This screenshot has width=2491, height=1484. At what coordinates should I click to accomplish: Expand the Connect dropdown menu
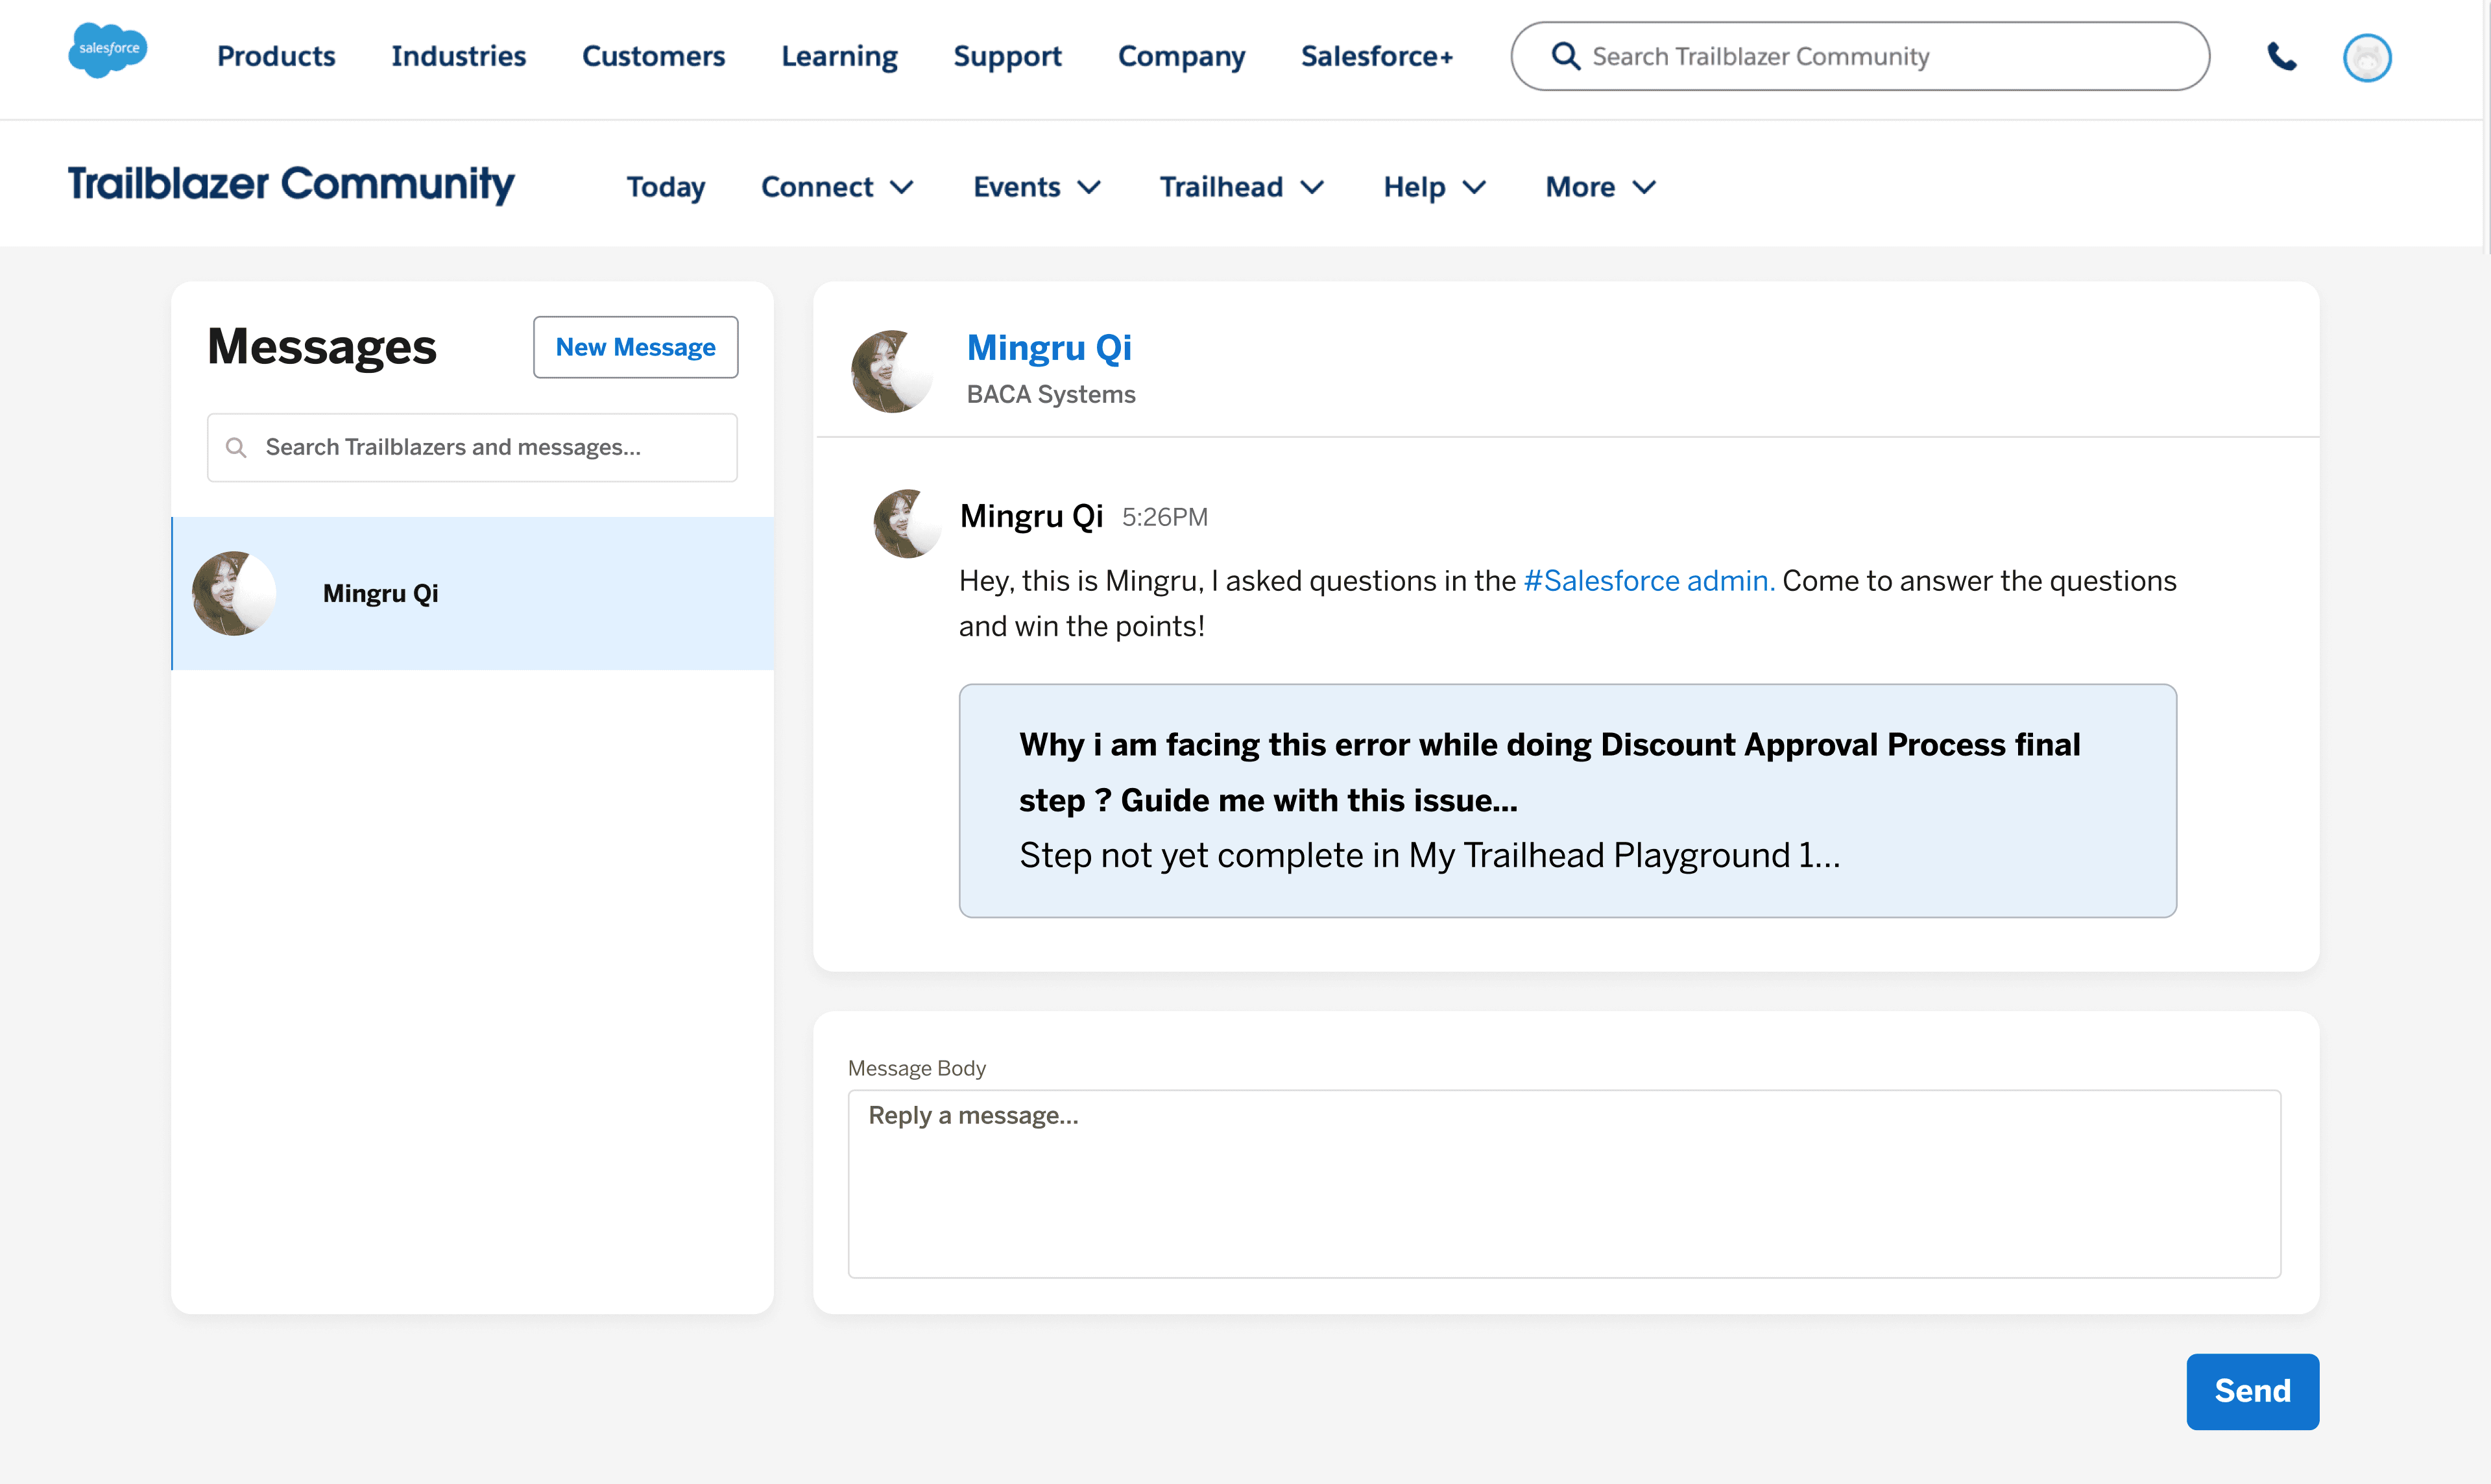point(837,187)
